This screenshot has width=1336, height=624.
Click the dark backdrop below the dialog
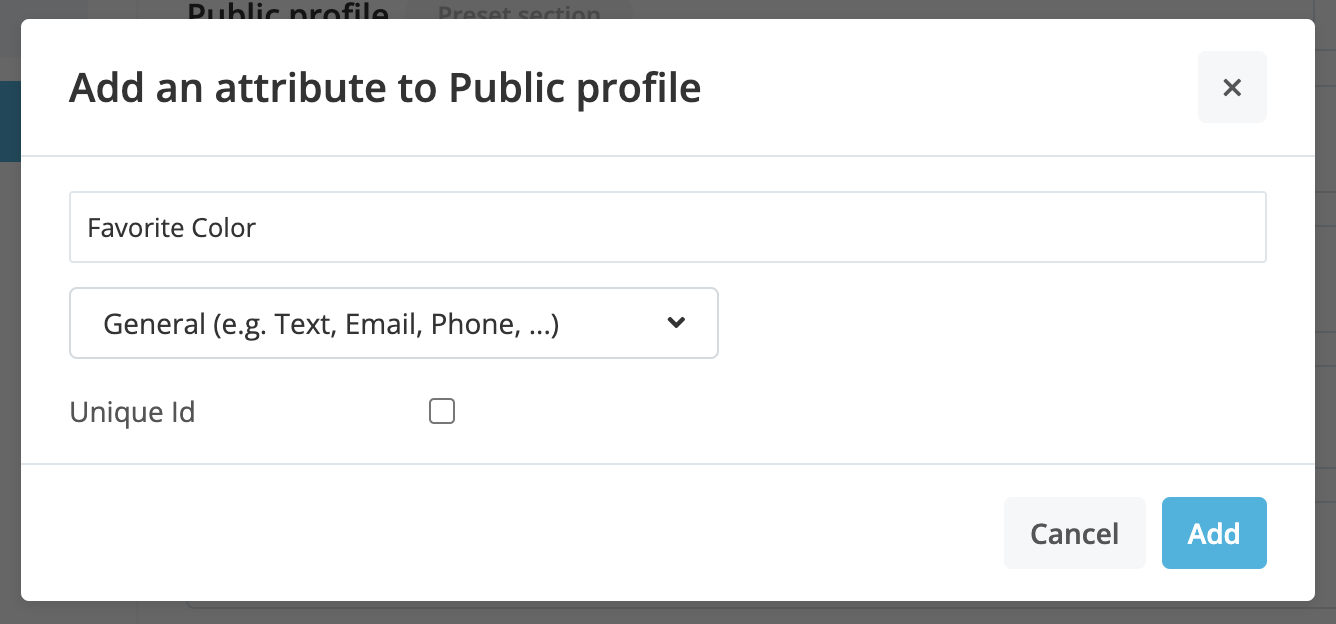point(668,613)
